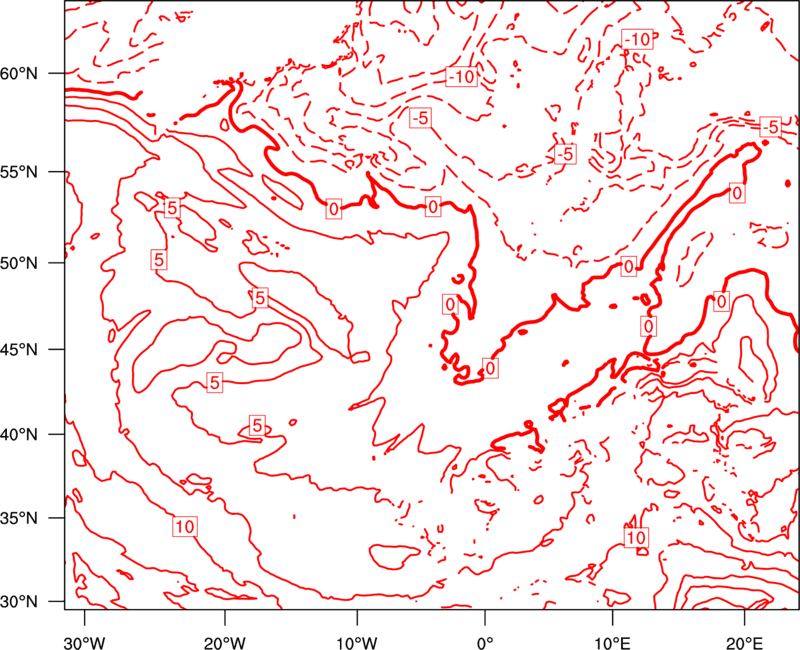Select the 10°E longitude axis label
The width and height of the screenshot is (800, 650).
coord(613,642)
